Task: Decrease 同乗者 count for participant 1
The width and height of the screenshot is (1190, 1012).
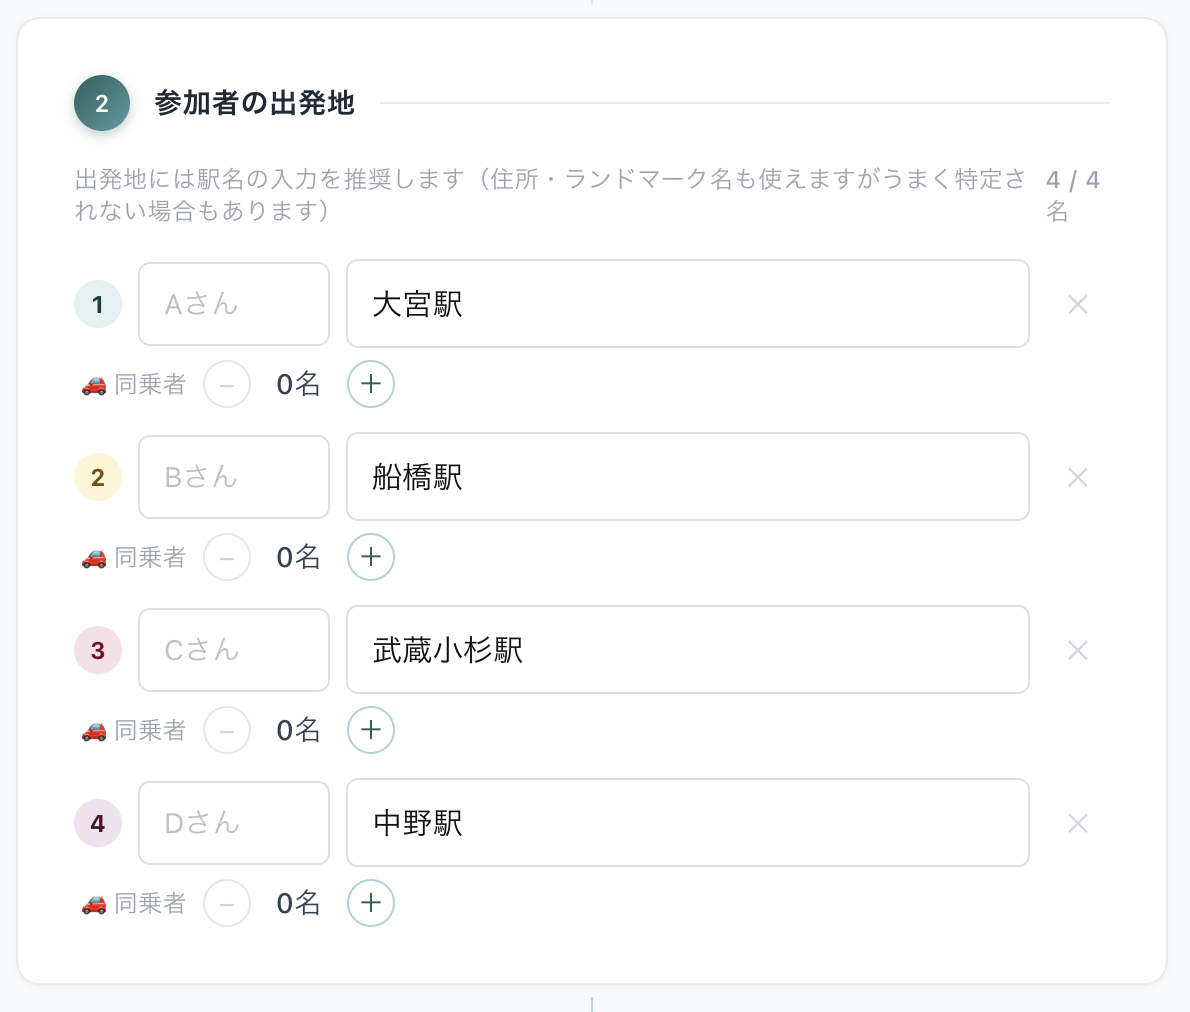Action: pos(227,384)
